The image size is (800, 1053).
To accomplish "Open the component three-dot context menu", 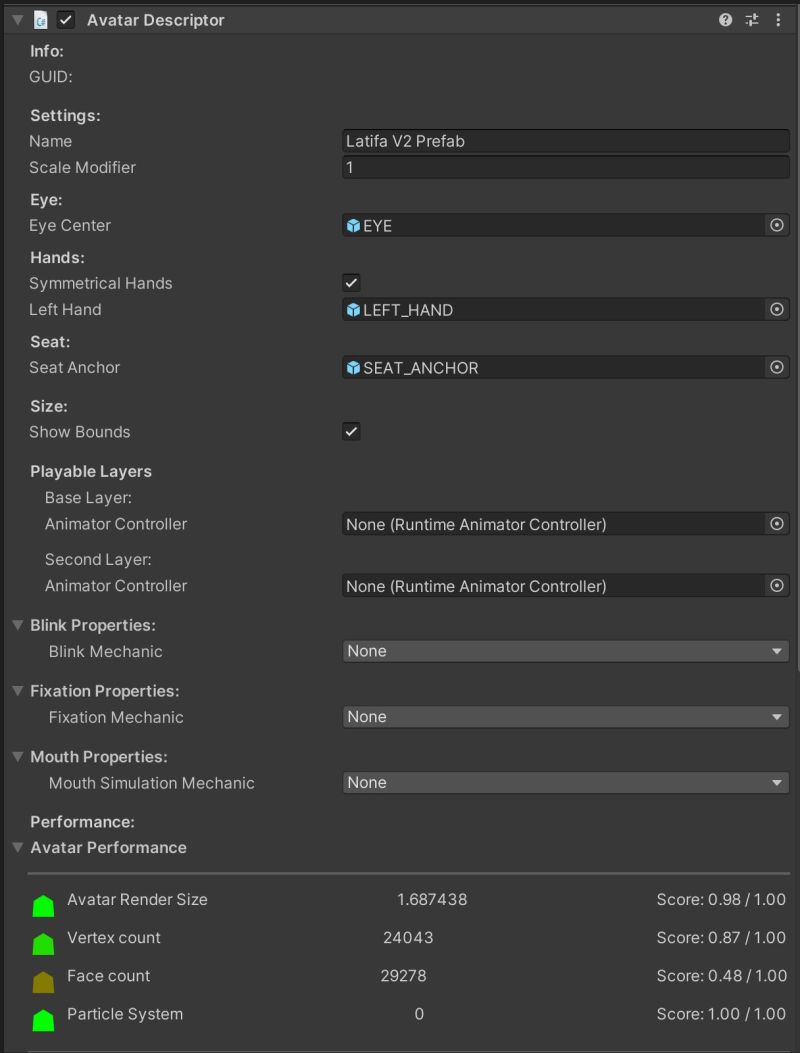I will tap(778, 20).
